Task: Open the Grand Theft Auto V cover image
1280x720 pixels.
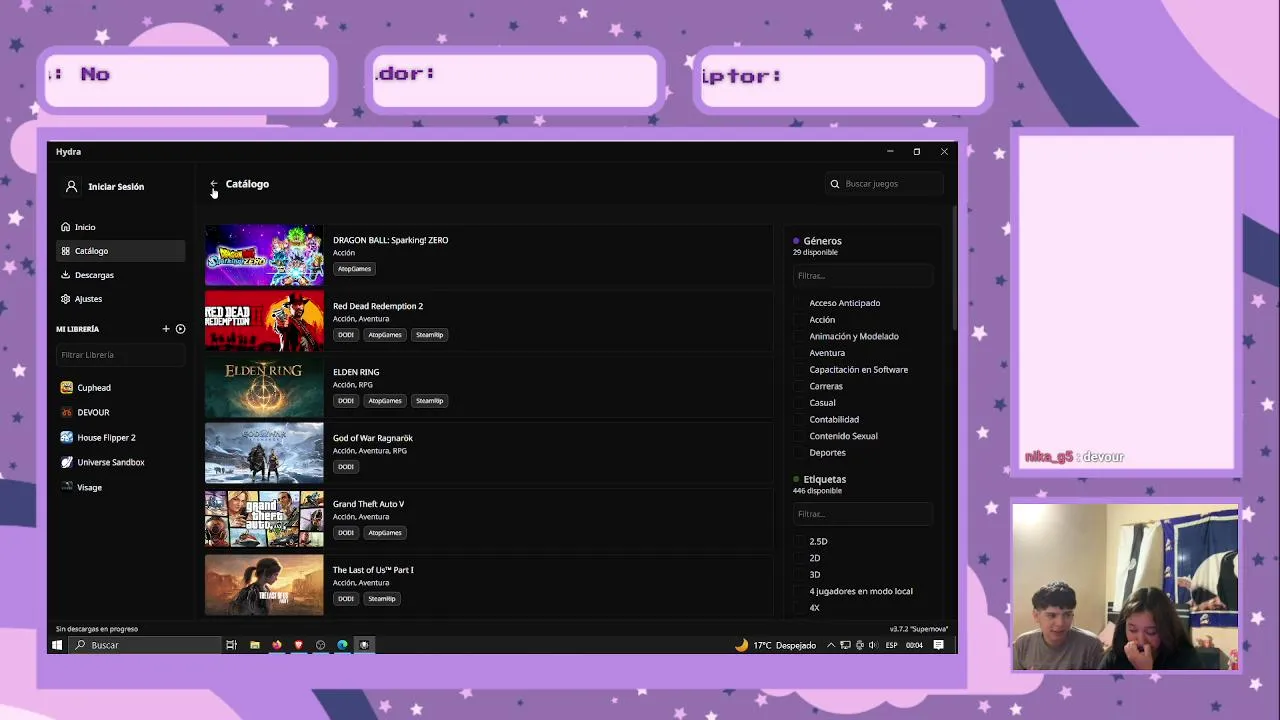Action: 264,519
